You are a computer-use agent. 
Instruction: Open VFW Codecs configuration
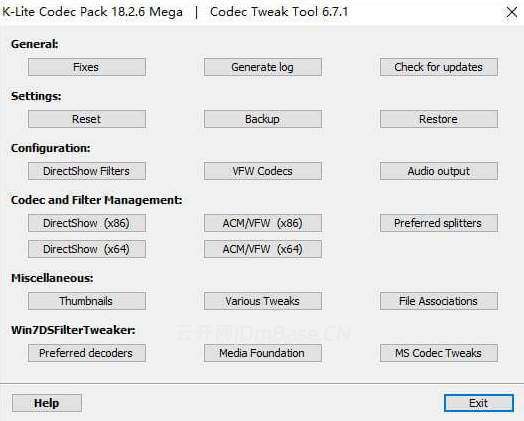click(x=263, y=171)
